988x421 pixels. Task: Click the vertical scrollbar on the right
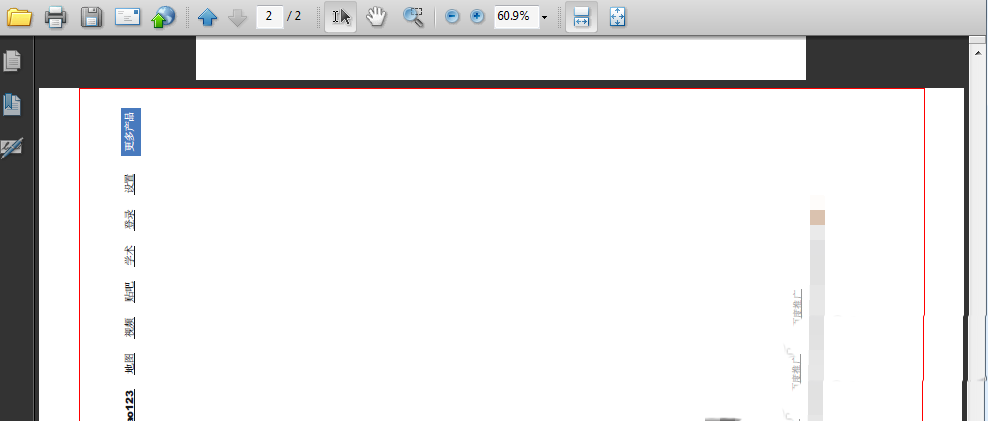click(977, 228)
